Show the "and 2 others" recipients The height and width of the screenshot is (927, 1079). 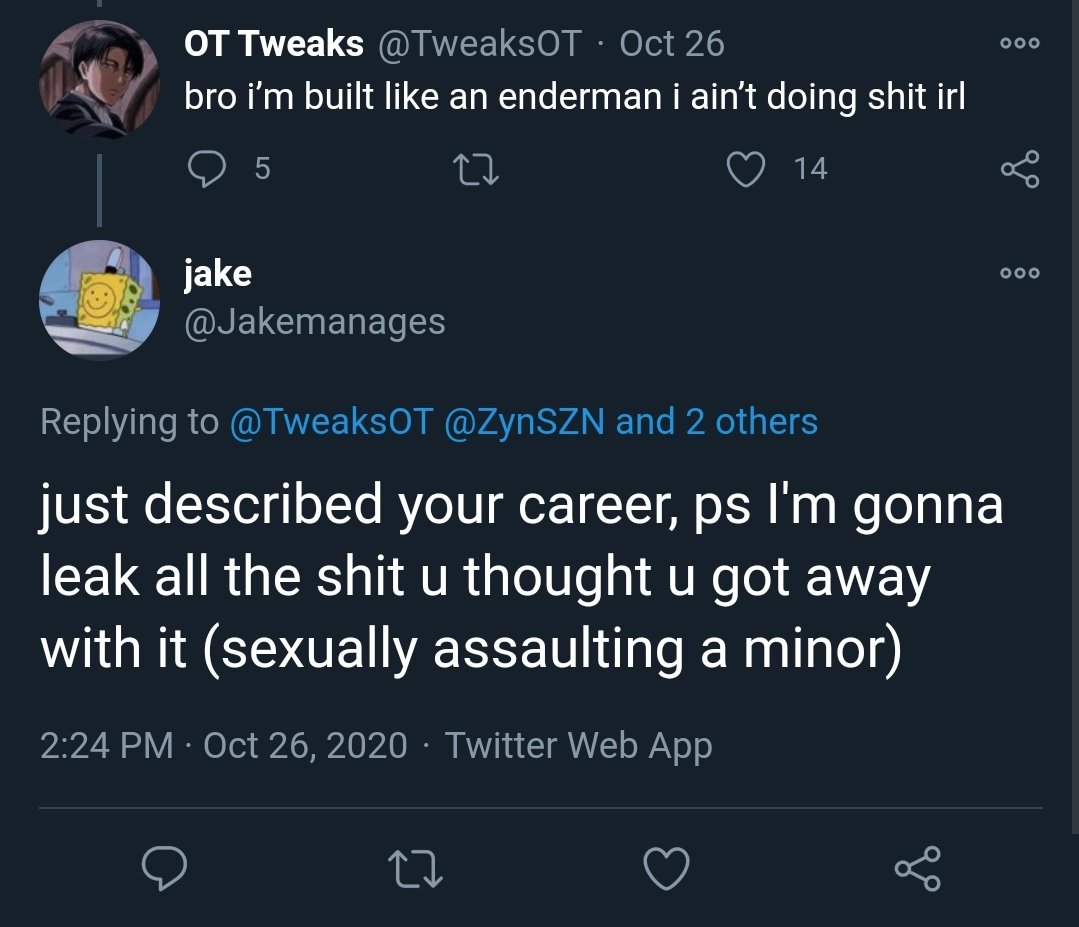717,422
